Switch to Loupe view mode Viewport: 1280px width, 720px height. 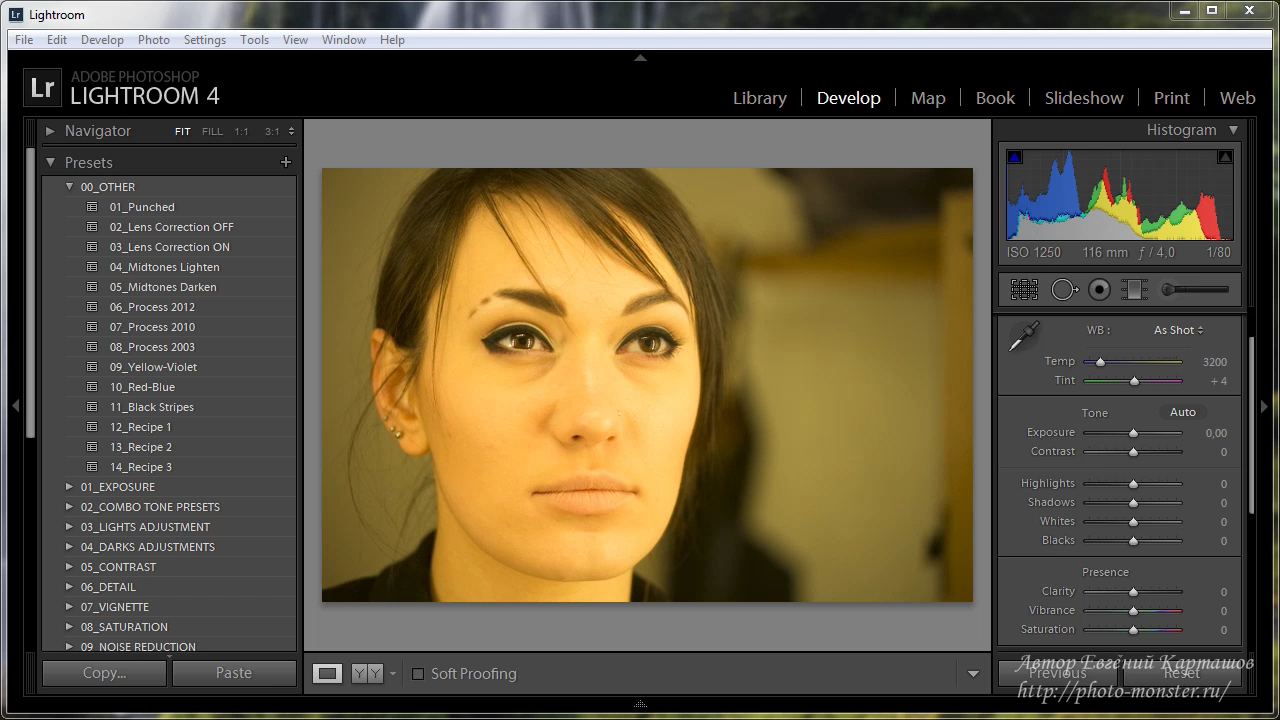click(x=327, y=674)
